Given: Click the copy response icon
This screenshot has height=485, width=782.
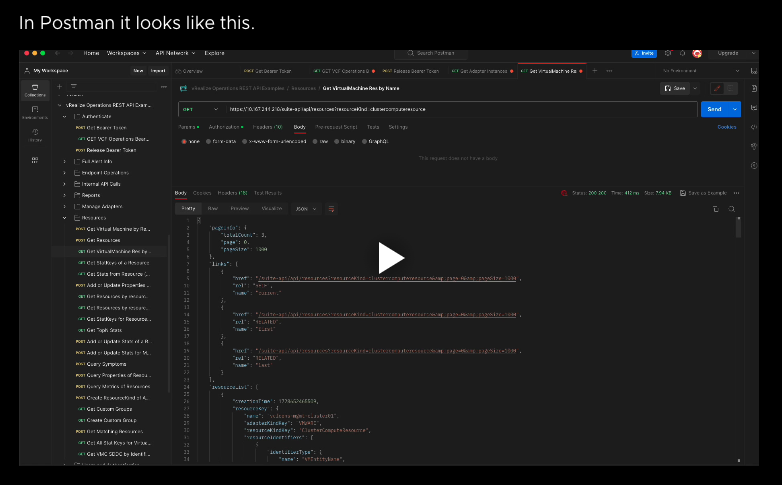Looking at the screenshot, I should coord(716,209).
